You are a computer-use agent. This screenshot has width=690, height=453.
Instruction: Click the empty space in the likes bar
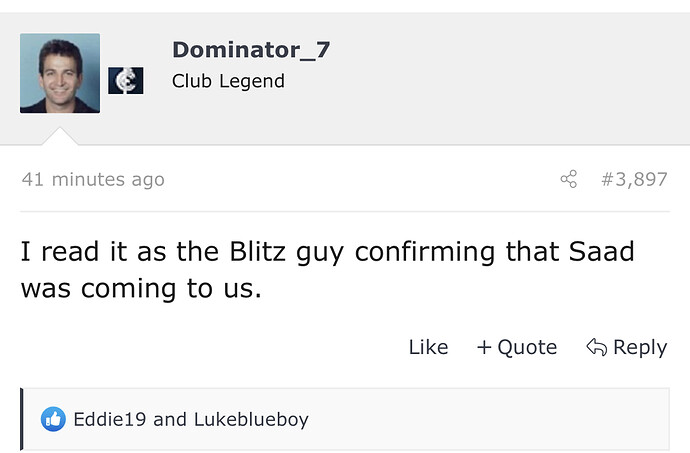click(x=488, y=420)
